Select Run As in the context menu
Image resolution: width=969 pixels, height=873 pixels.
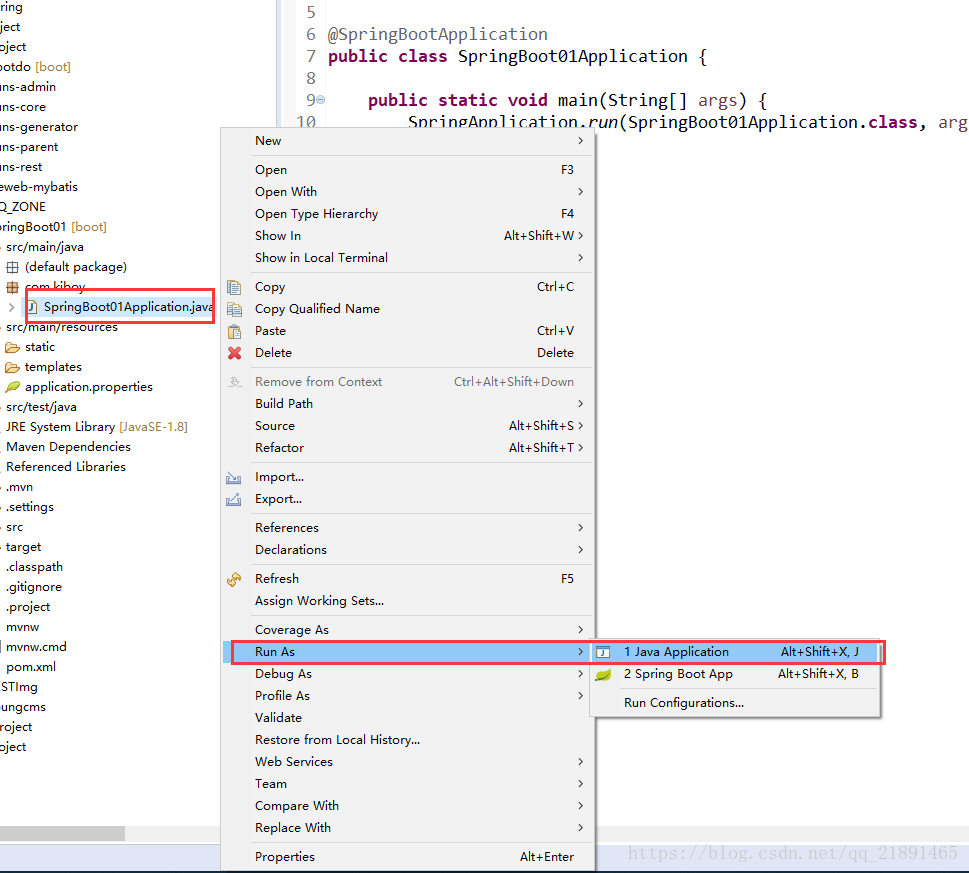coord(400,651)
